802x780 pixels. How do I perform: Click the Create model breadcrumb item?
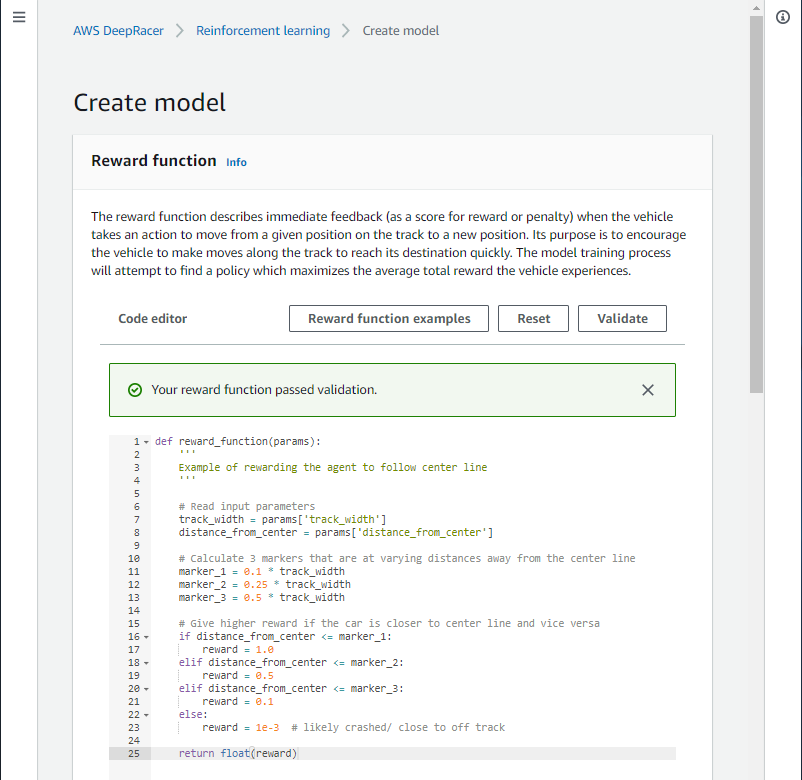(400, 30)
